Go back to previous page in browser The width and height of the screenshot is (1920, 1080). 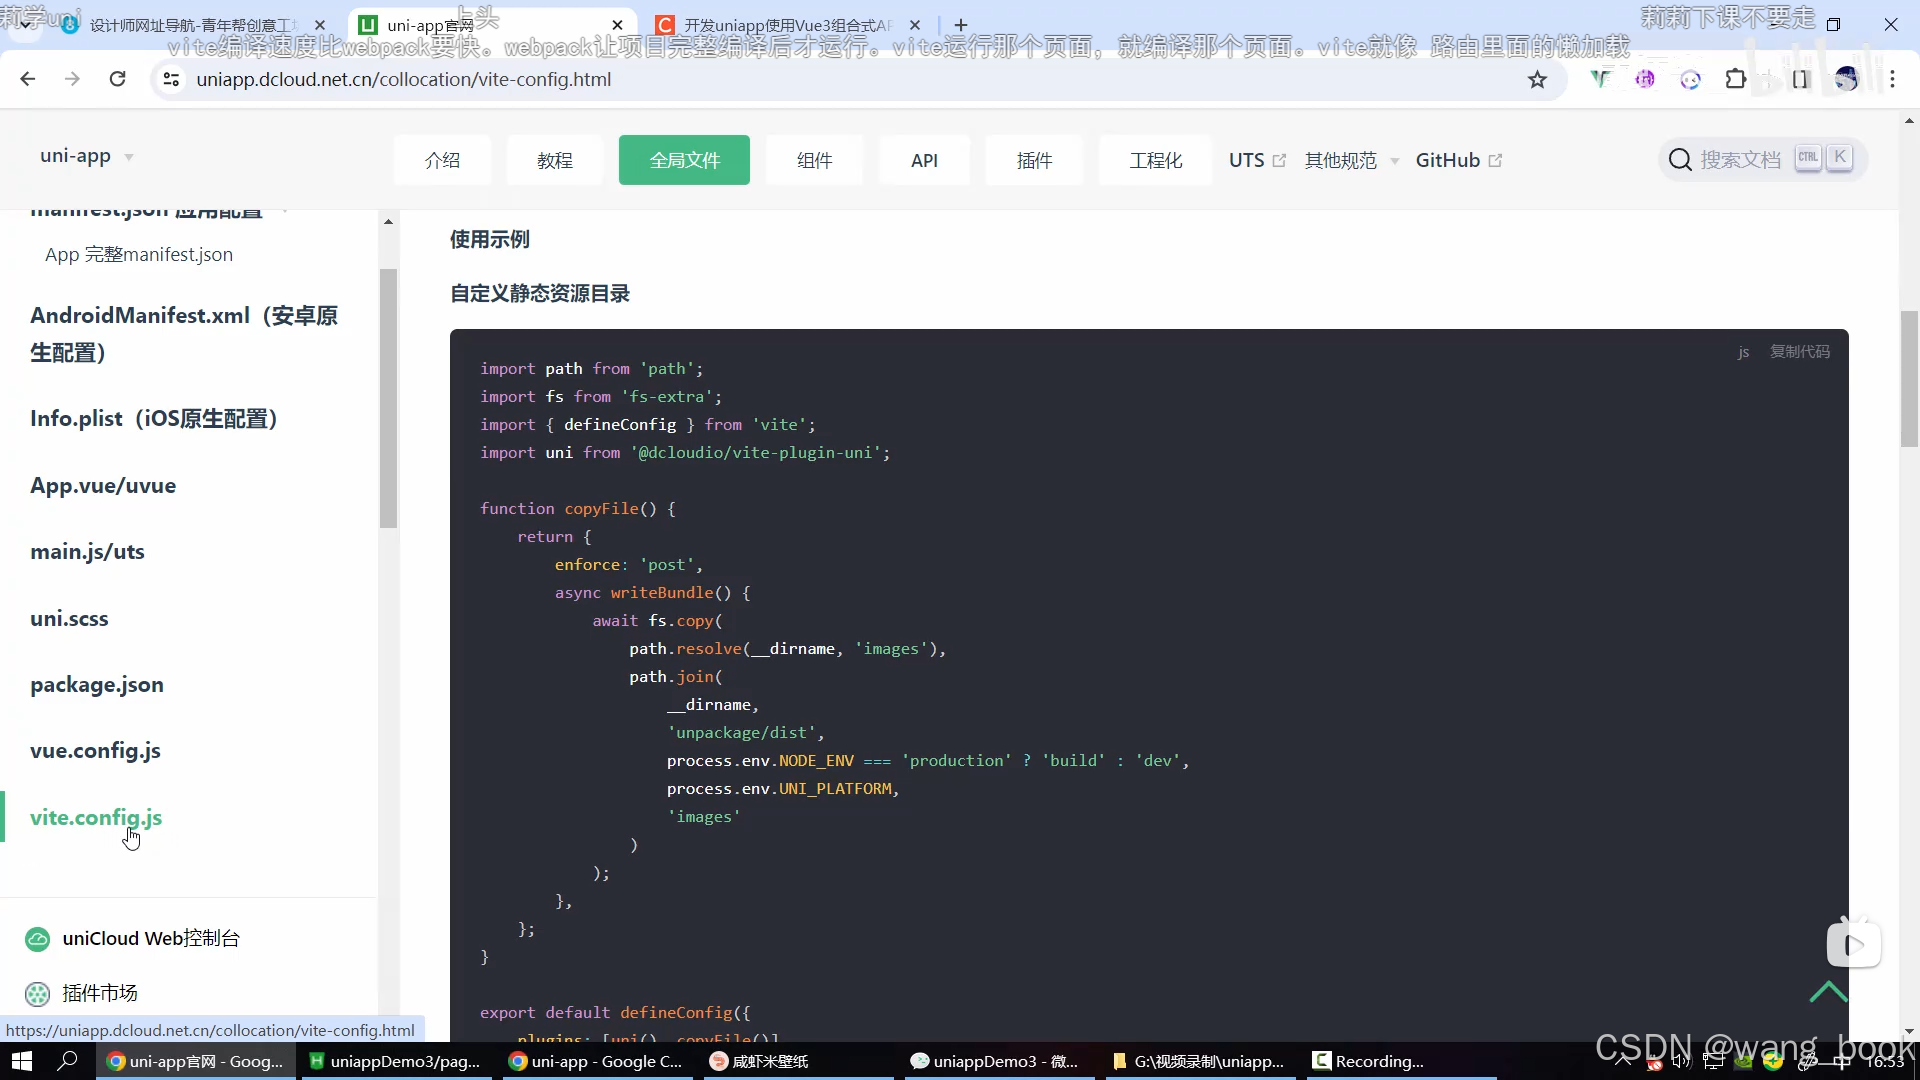coord(28,79)
